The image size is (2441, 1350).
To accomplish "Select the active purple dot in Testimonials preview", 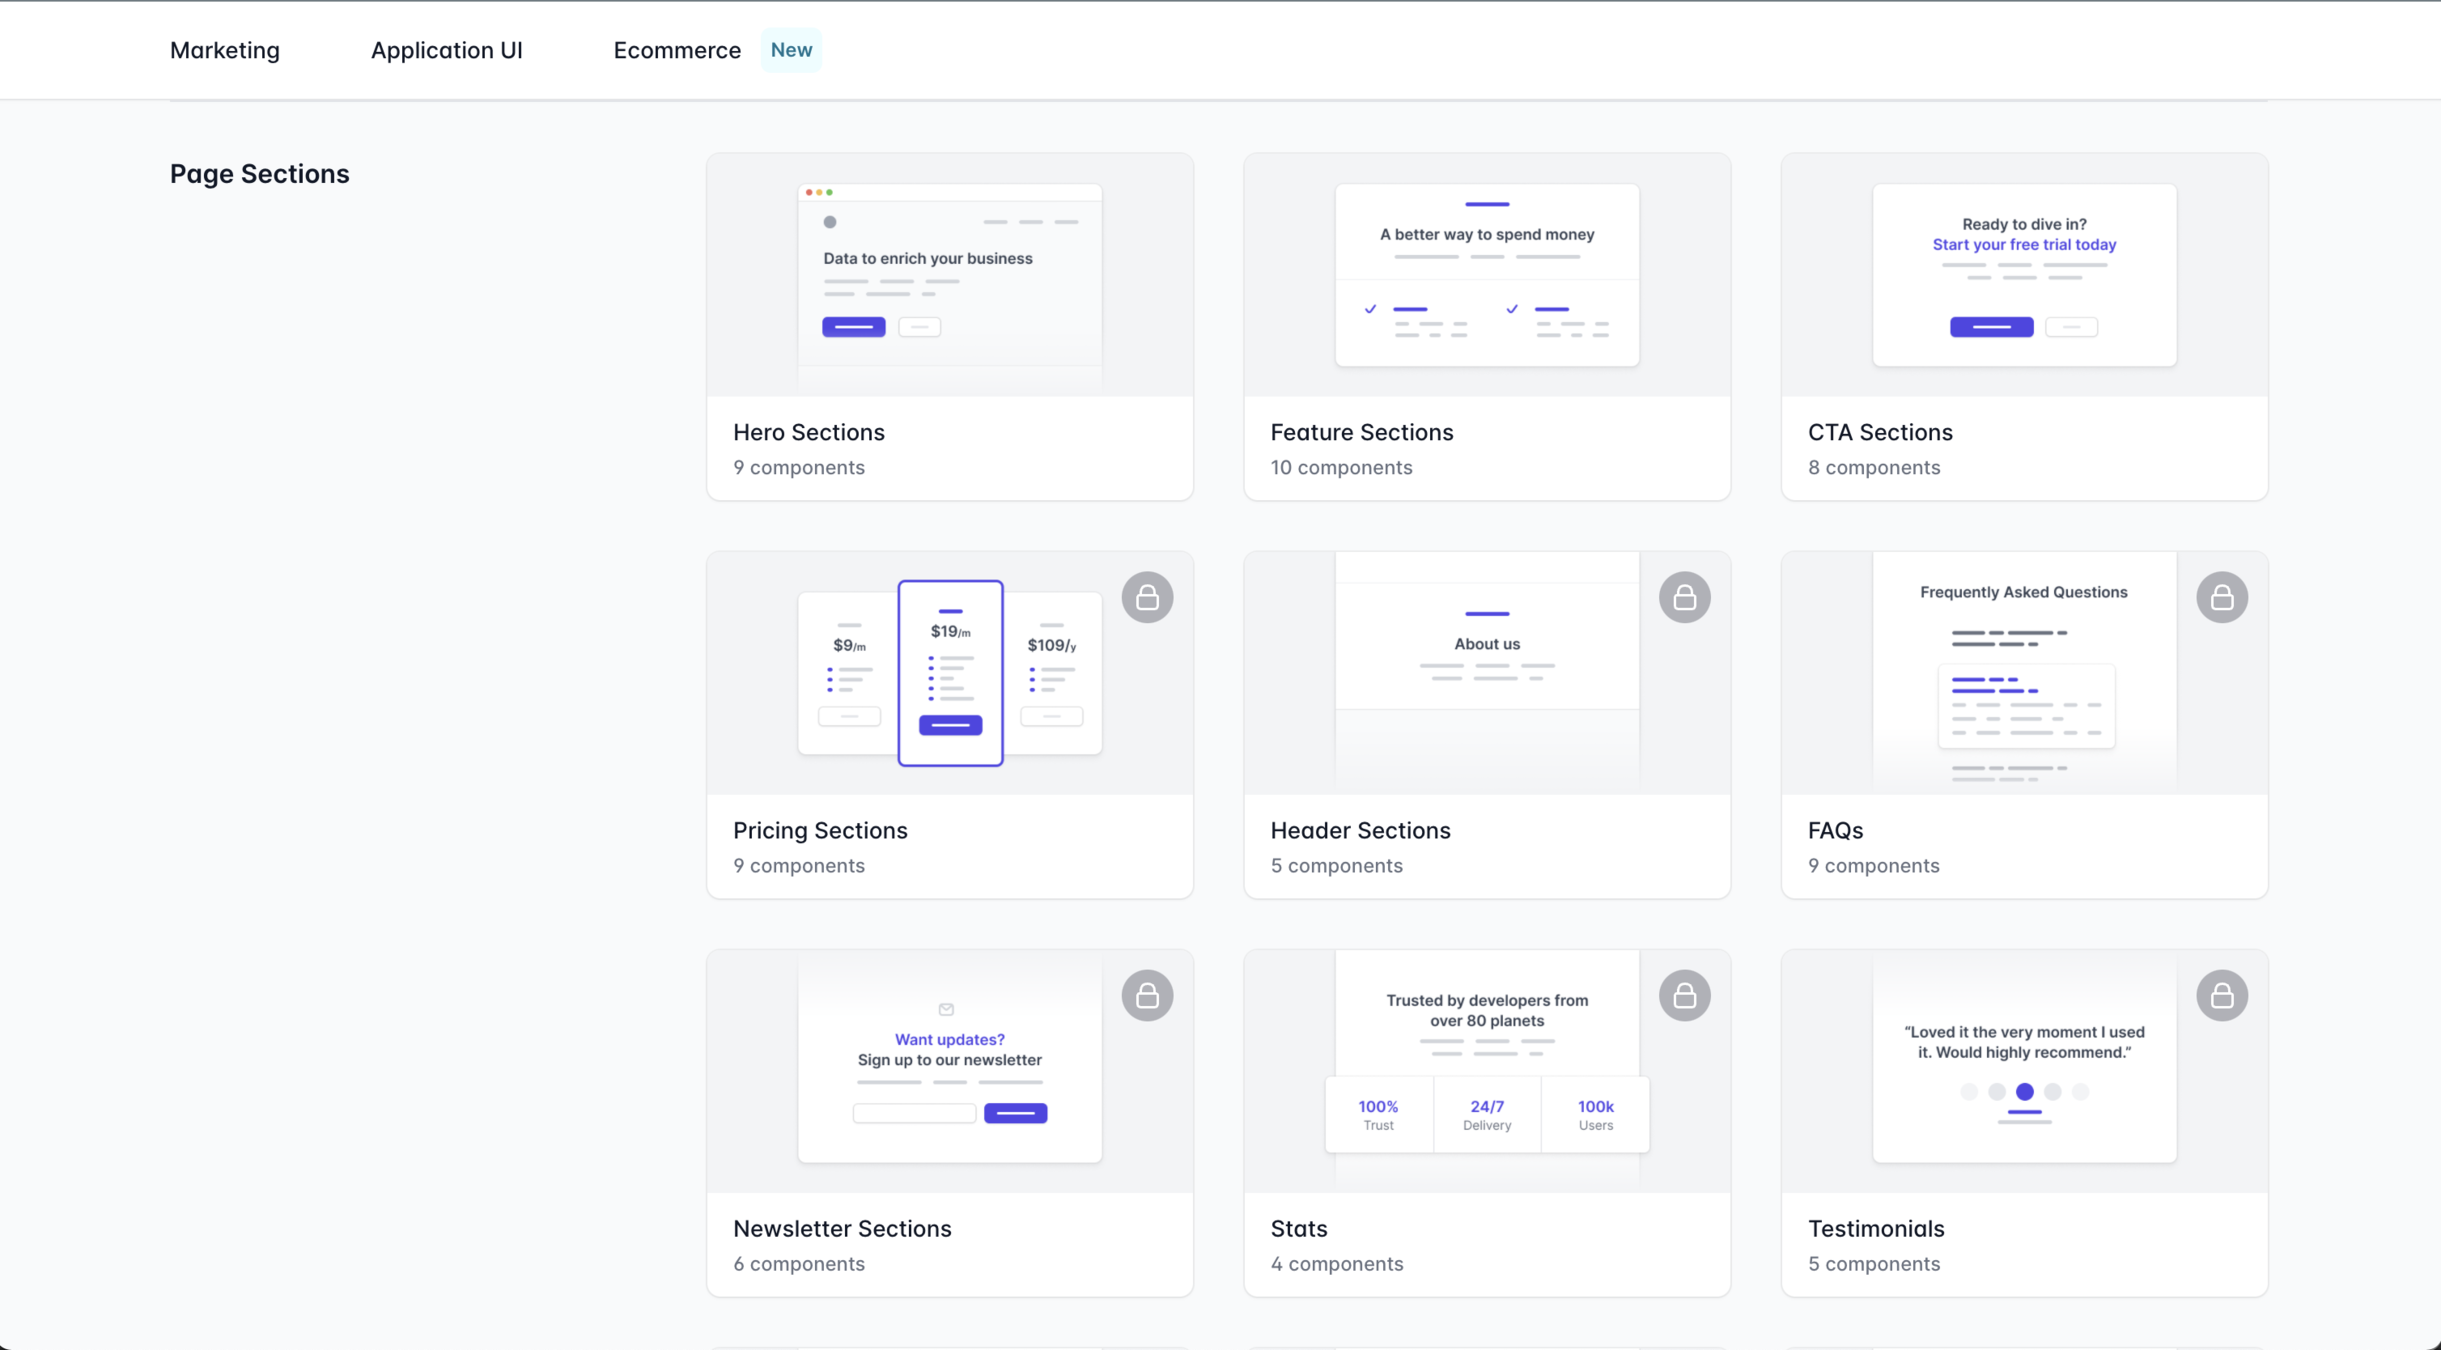I will point(2024,1091).
